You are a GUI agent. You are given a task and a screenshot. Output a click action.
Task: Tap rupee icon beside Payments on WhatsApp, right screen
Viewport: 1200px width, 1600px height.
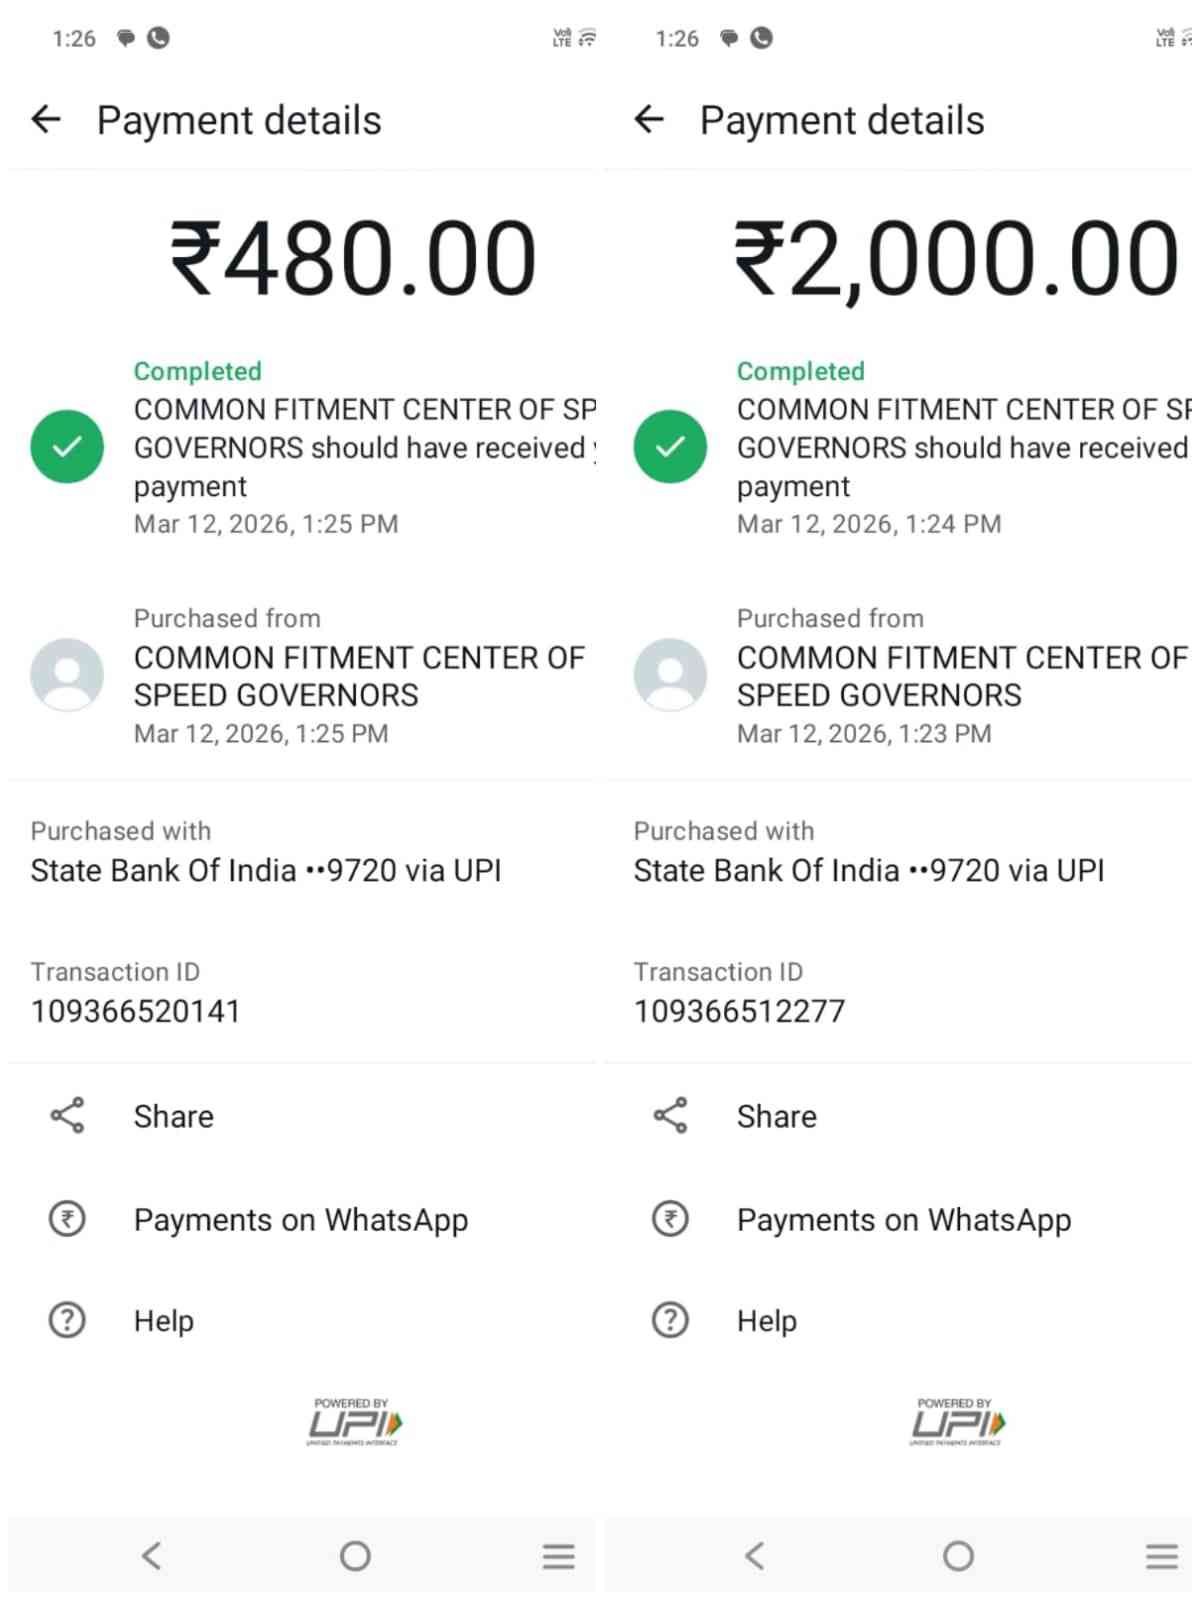point(670,1219)
